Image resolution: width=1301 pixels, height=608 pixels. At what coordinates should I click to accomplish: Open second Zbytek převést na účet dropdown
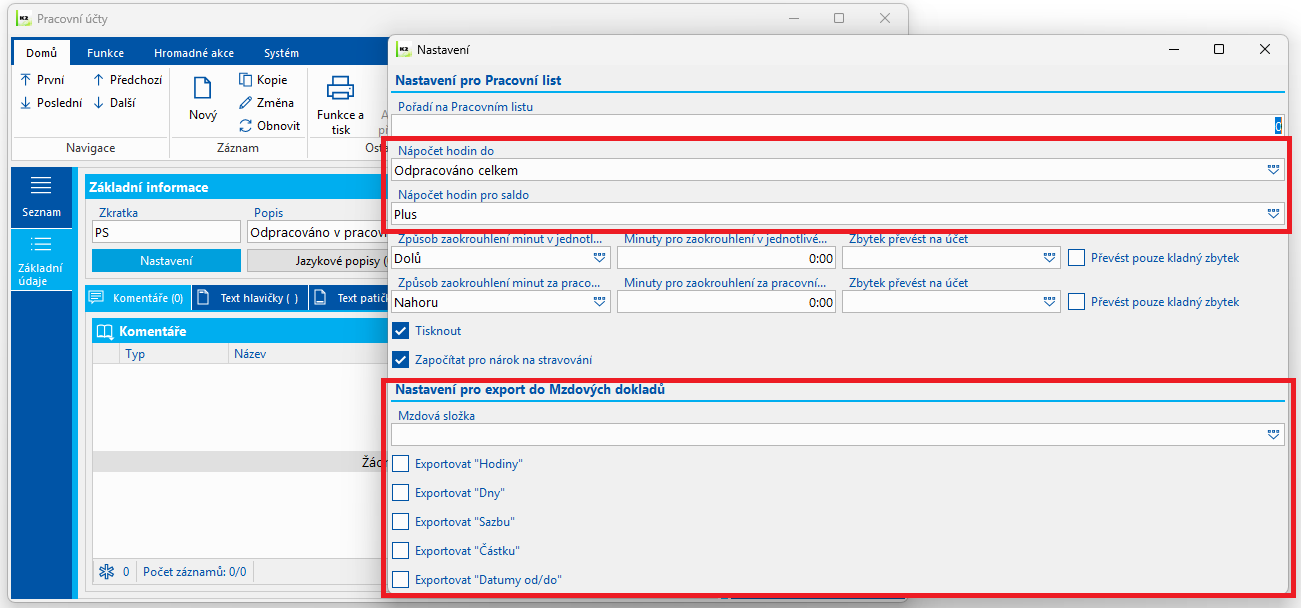coord(1049,301)
